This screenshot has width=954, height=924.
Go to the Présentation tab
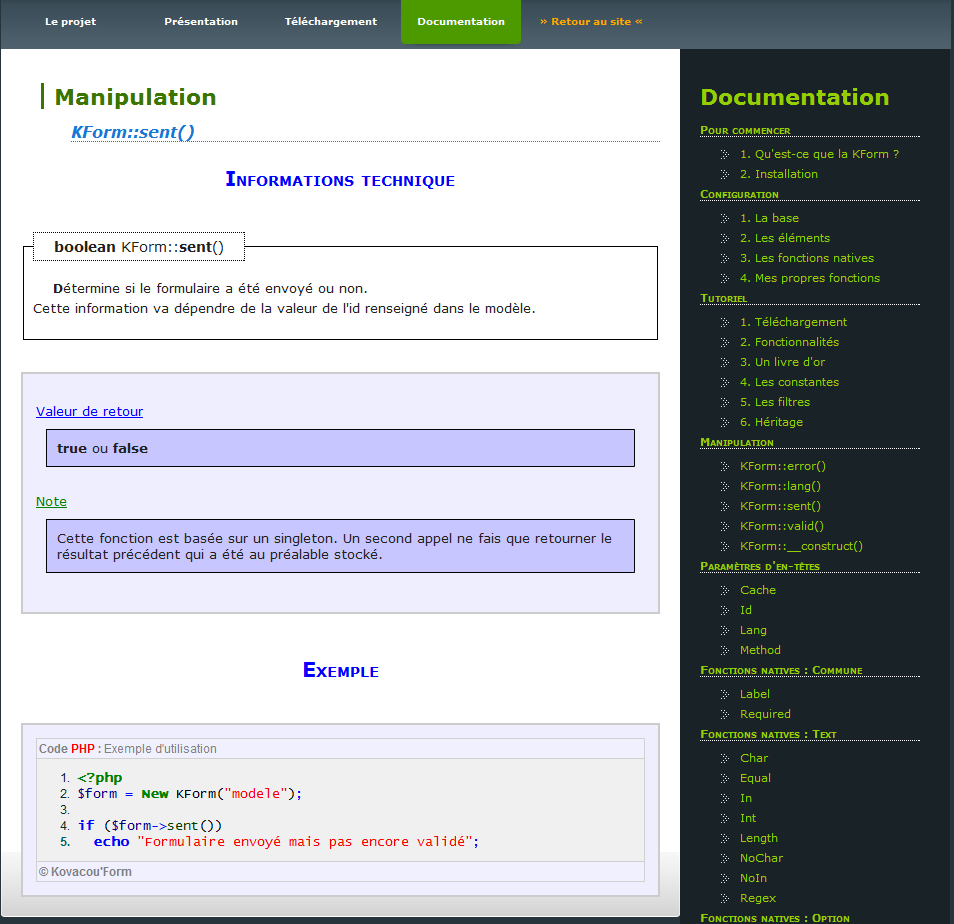click(x=201, y=22)
